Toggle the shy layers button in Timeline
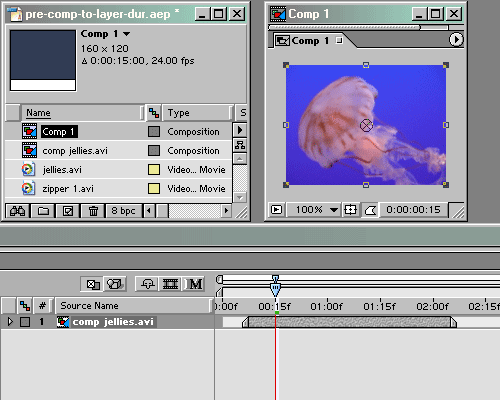 (x=147, y=284)
